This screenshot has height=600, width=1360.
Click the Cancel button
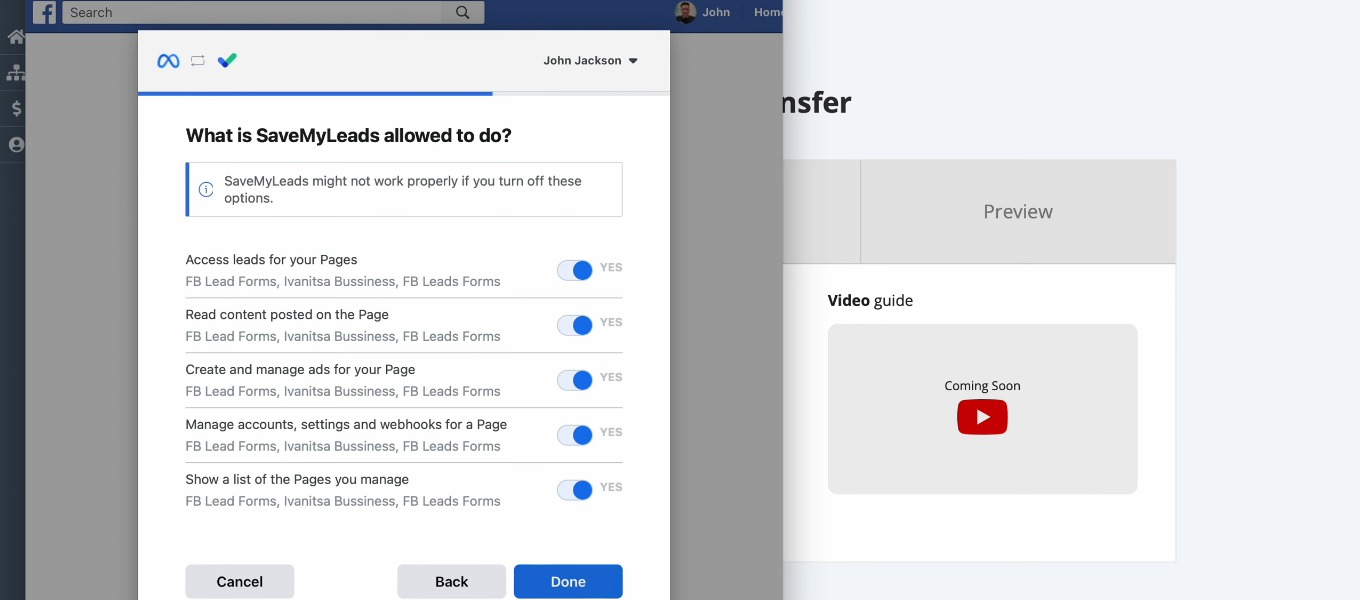240,582
